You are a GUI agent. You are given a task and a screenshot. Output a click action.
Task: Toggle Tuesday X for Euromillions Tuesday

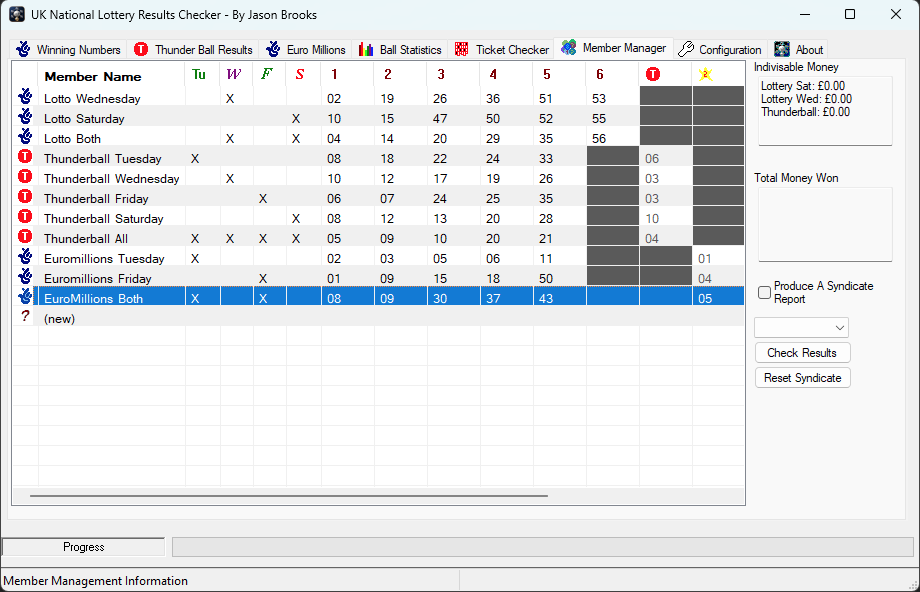[195, 258]
